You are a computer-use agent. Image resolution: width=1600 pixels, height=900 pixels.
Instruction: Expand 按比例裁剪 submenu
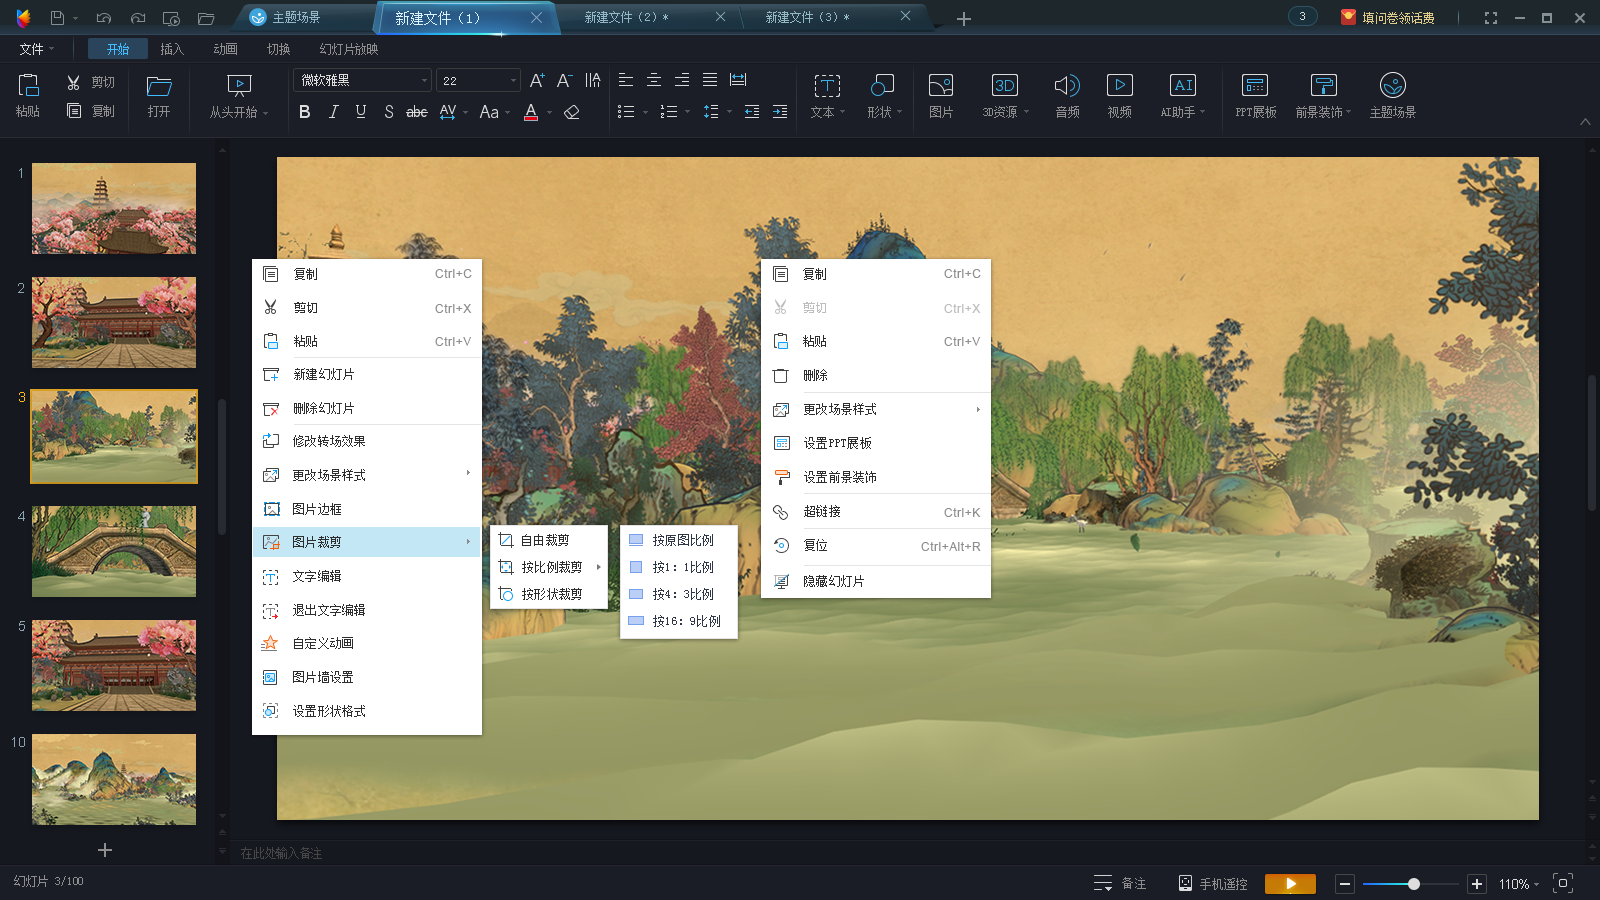click(x=549, y=567)
